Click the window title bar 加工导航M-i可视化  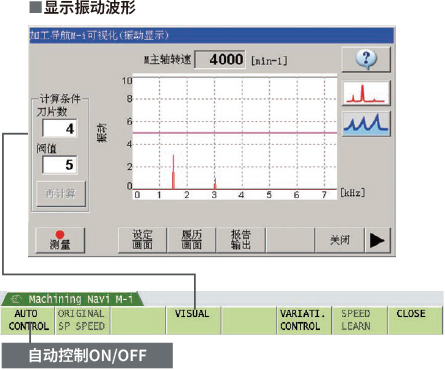[x=211, y=35]
